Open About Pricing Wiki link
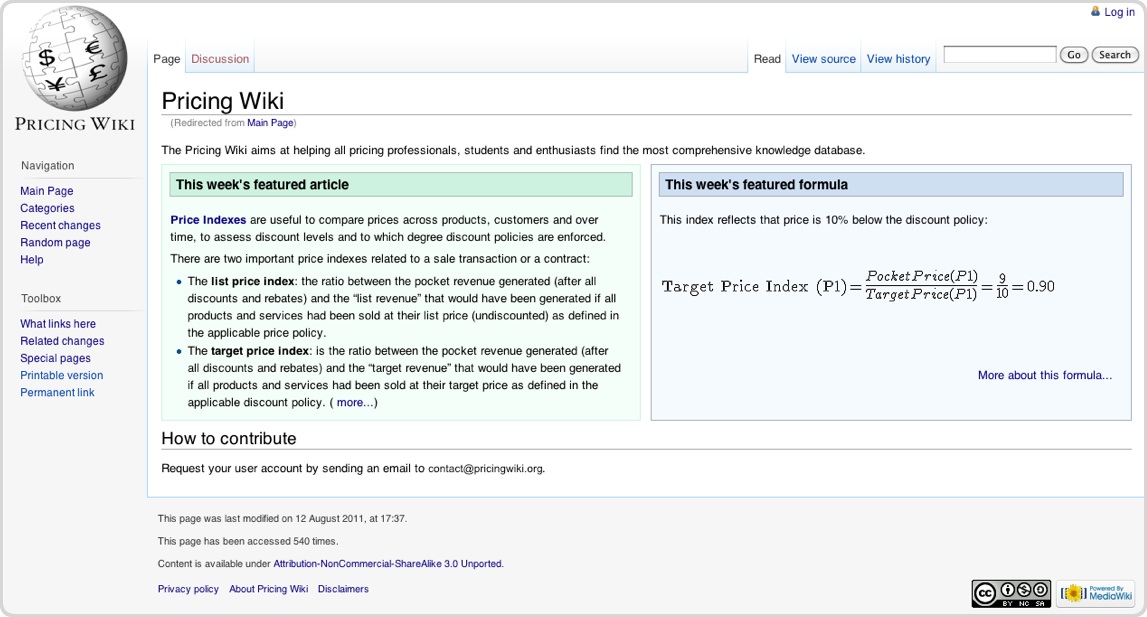Viewport: 1147px width, 617px height. tap(268, 589)
